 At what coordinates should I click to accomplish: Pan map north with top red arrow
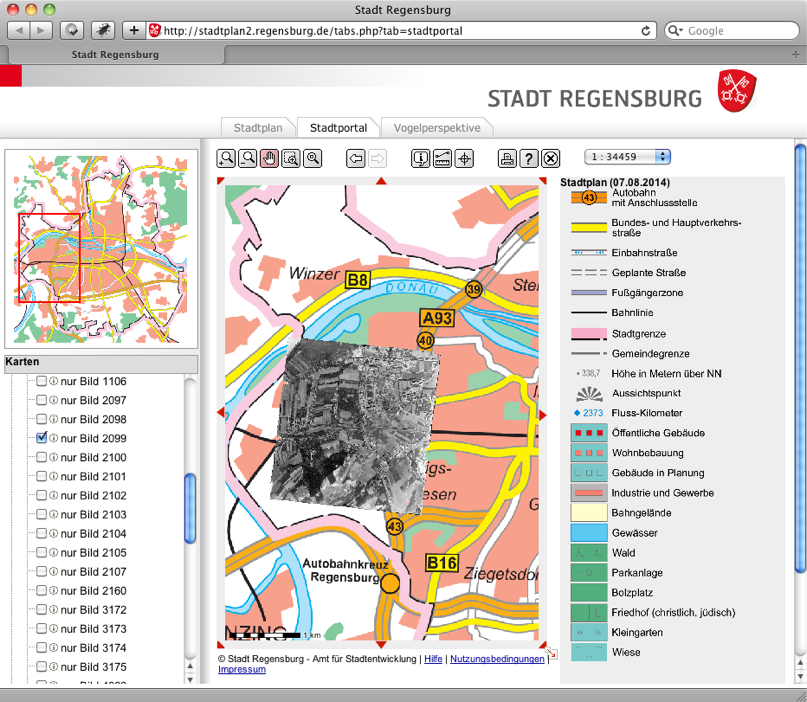[381, 181]
